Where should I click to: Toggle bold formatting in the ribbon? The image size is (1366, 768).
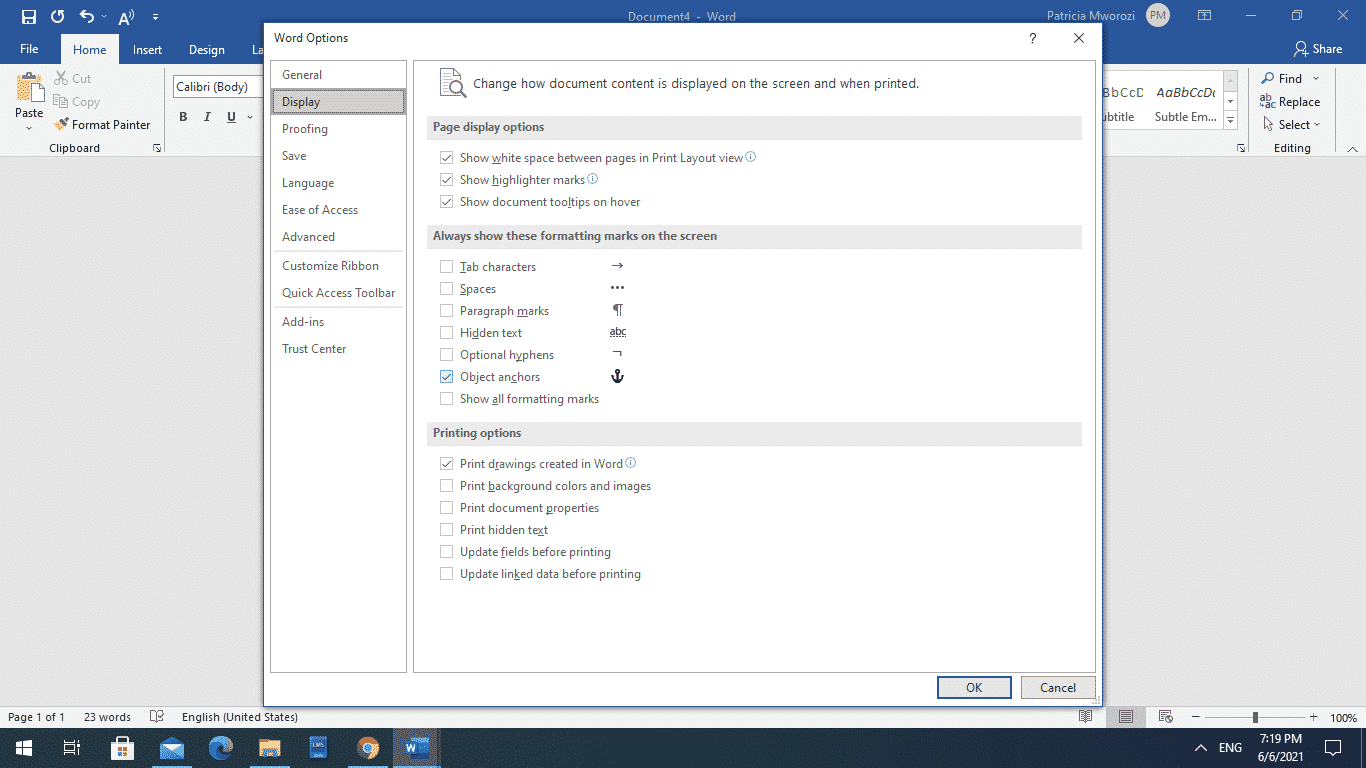tap(183, 116)
